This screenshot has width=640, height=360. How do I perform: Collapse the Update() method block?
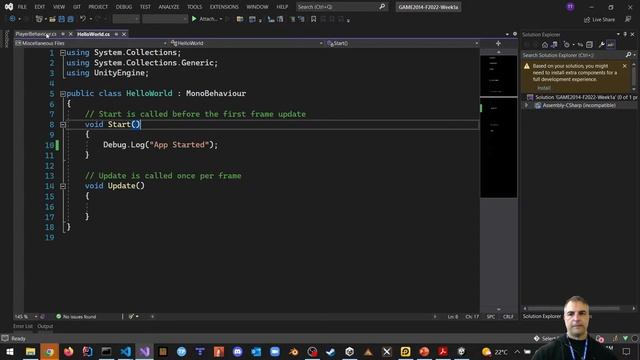point(63,186)
